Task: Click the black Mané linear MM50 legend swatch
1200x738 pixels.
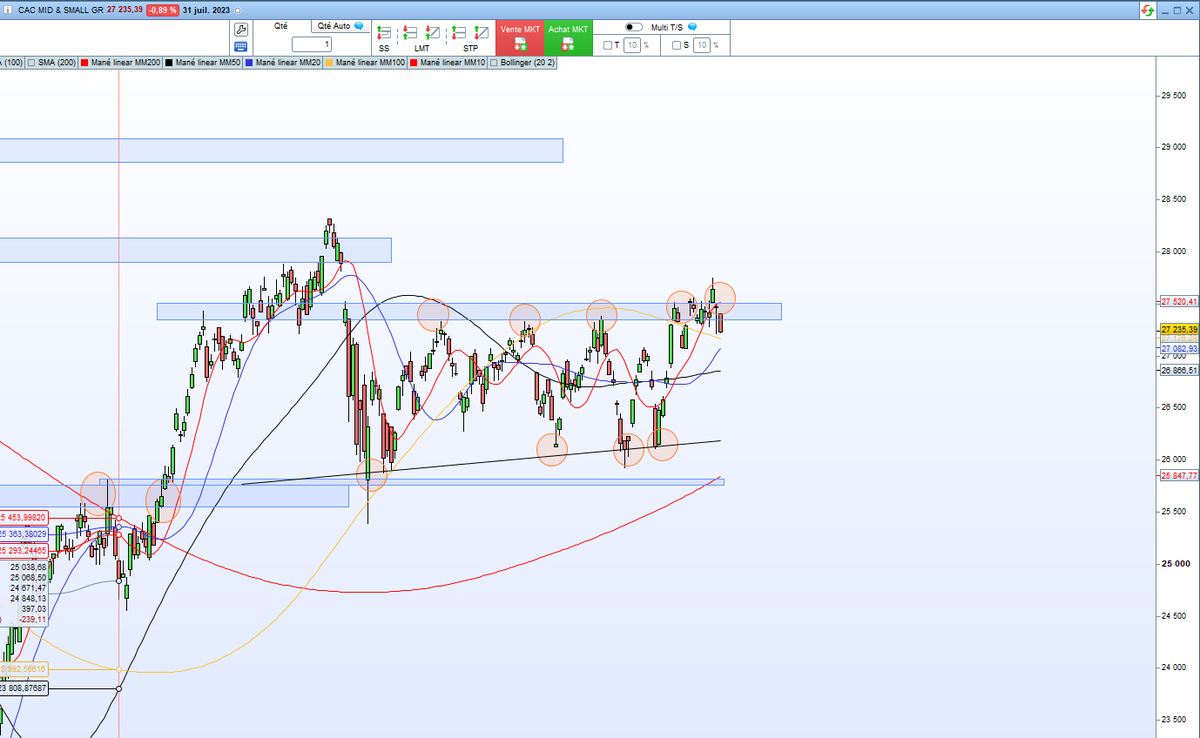Action: coord(168,62)
